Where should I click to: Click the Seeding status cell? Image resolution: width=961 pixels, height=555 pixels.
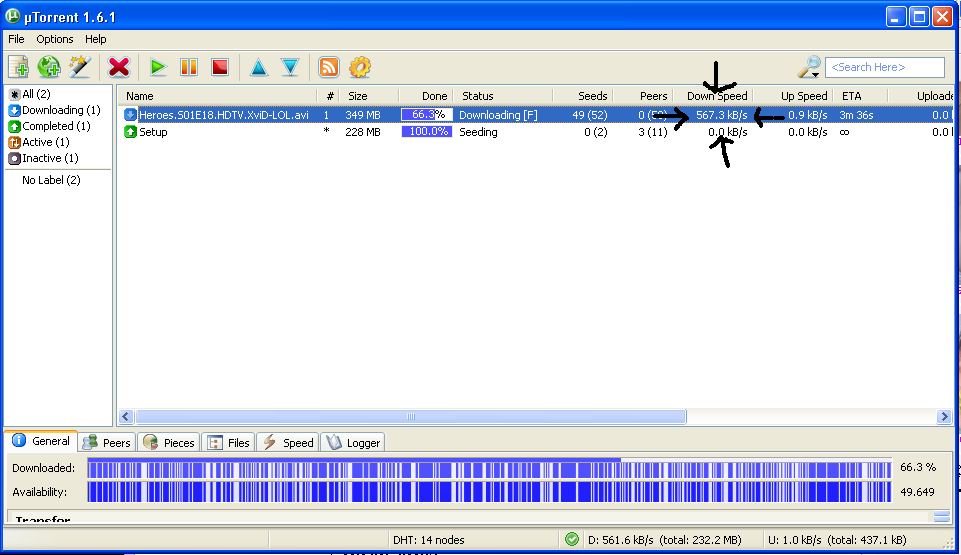point(478,132)
